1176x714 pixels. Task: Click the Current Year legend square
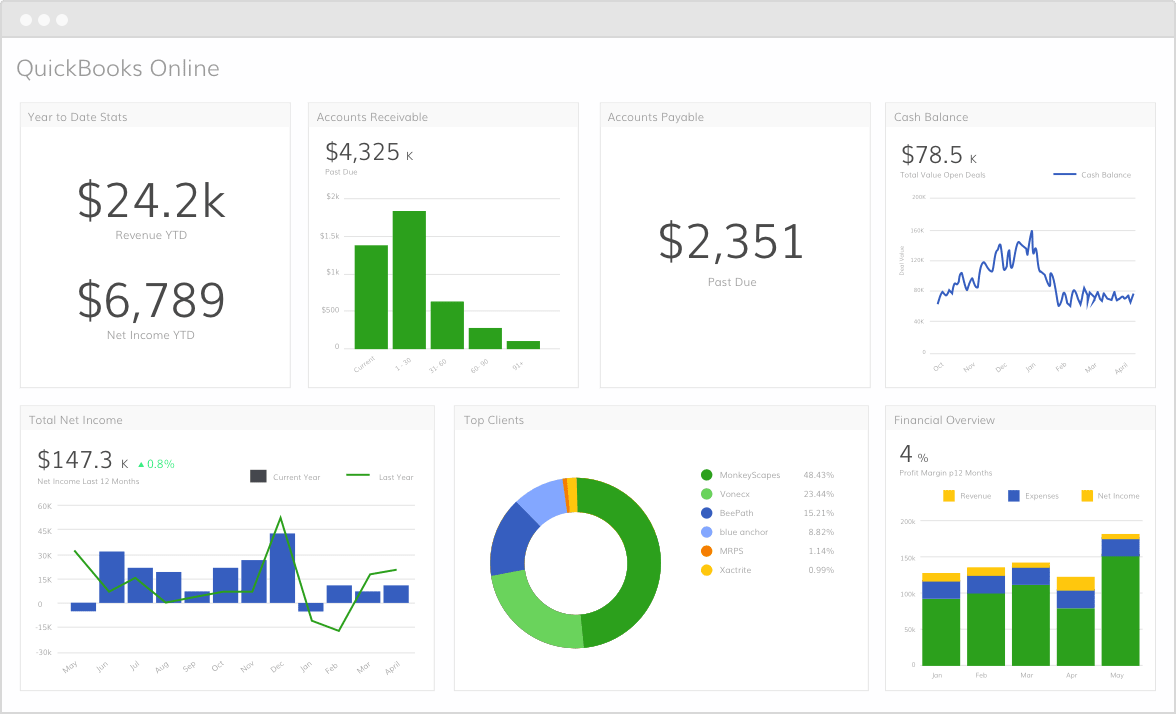(257, 476)
